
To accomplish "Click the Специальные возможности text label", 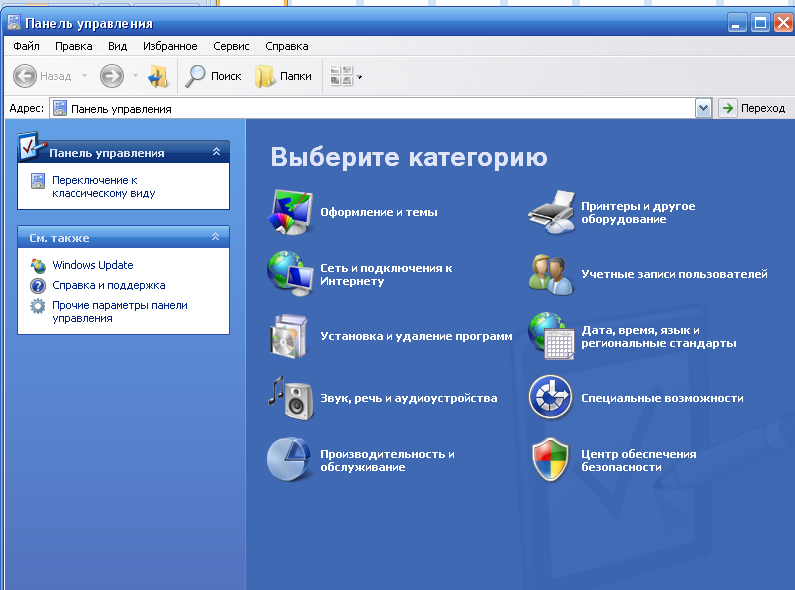I will pyautogui.click(x=662, y=398).
